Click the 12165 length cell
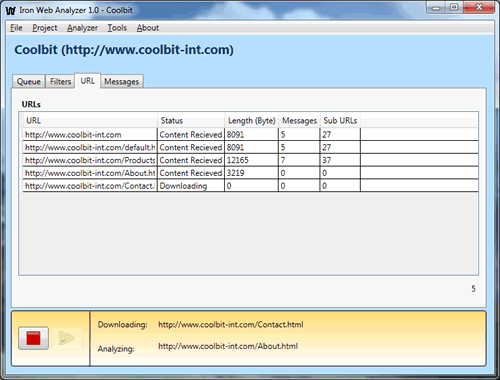 (251, 160)
